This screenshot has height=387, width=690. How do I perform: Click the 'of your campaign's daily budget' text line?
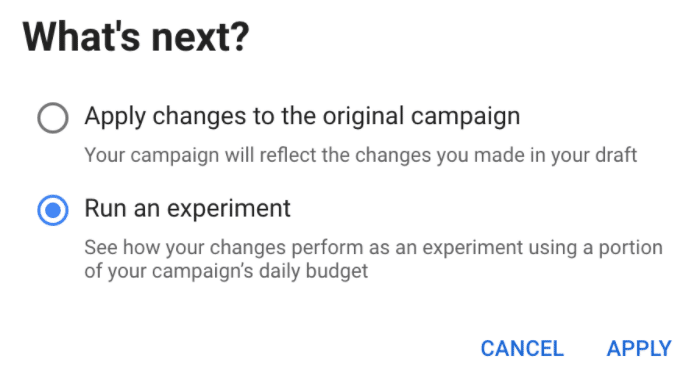coord(226,271)
